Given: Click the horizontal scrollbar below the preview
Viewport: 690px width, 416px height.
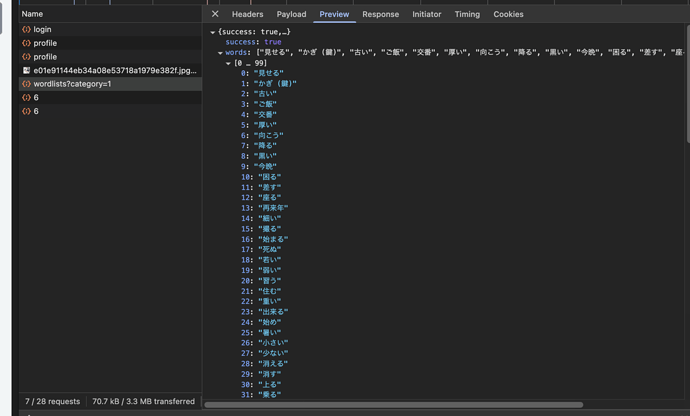Looking at the screenshot, I should point(393,405).
